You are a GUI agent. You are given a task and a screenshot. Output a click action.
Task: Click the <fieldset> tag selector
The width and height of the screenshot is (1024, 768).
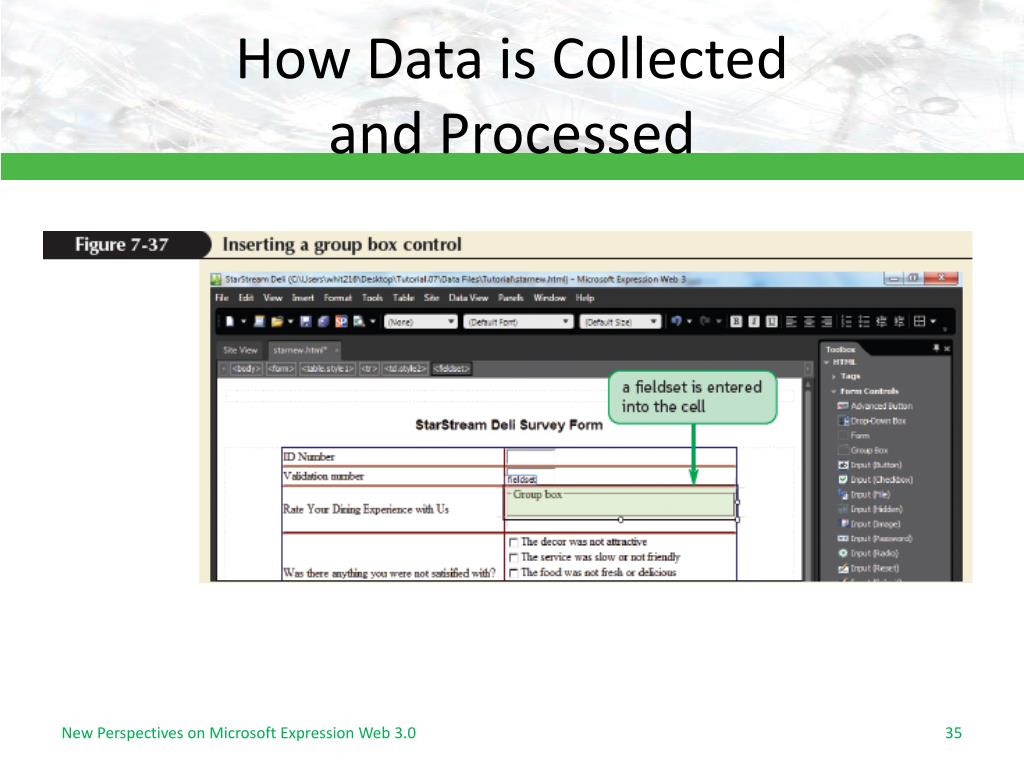click(451, 369)
